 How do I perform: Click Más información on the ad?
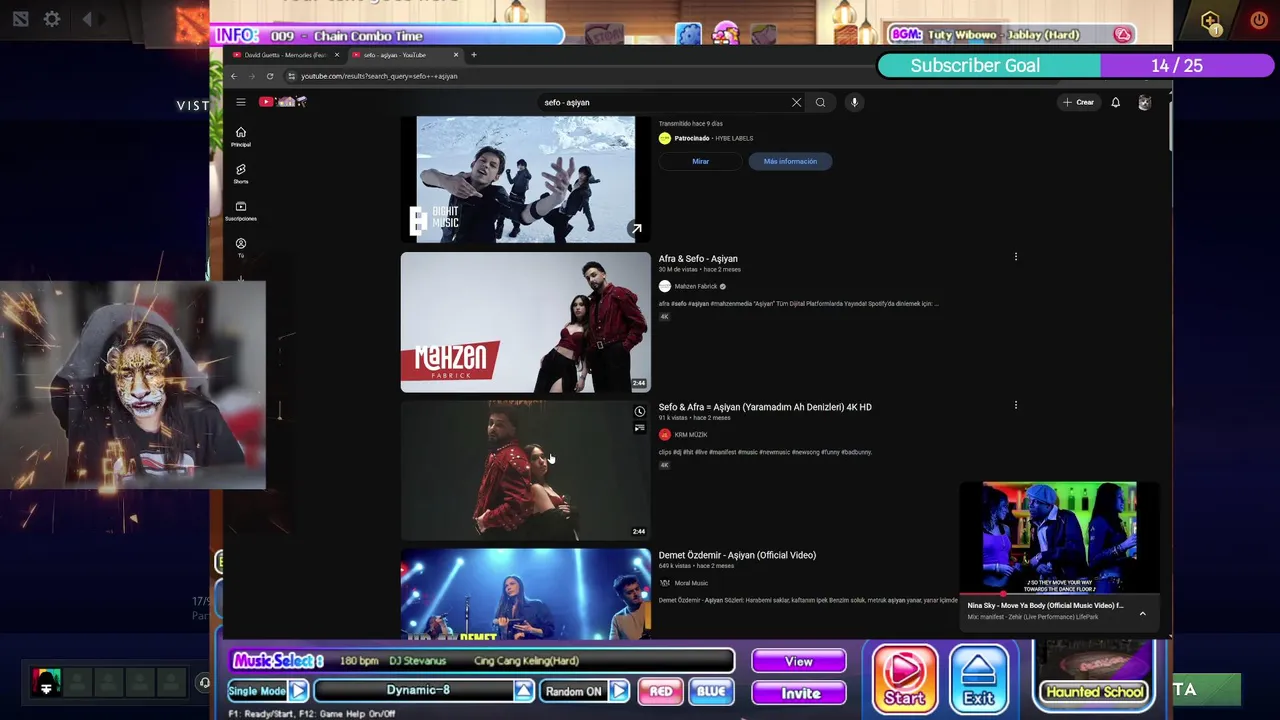[790, 161]
